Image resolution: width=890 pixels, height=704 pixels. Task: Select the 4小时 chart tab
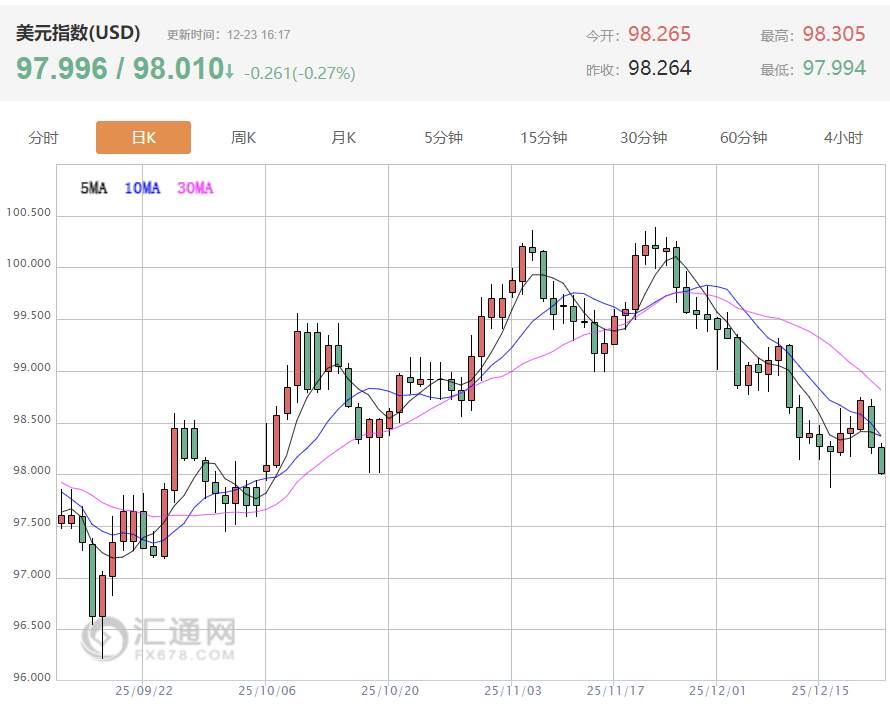[x=843, y=138]
